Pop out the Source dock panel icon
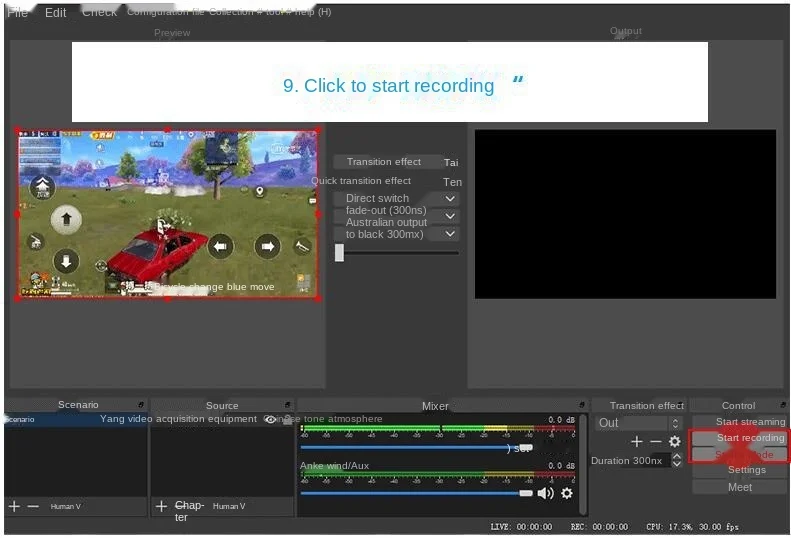 pyautogui.click(x=287, y=405)
